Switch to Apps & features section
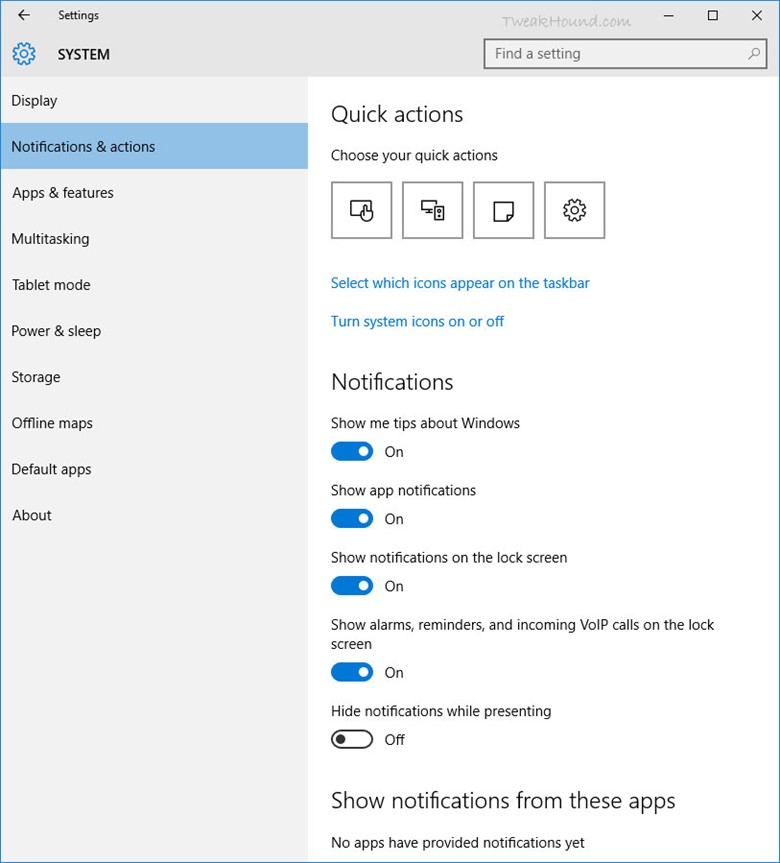The width and height of the screenshot is (780, 863). (63, 193)
